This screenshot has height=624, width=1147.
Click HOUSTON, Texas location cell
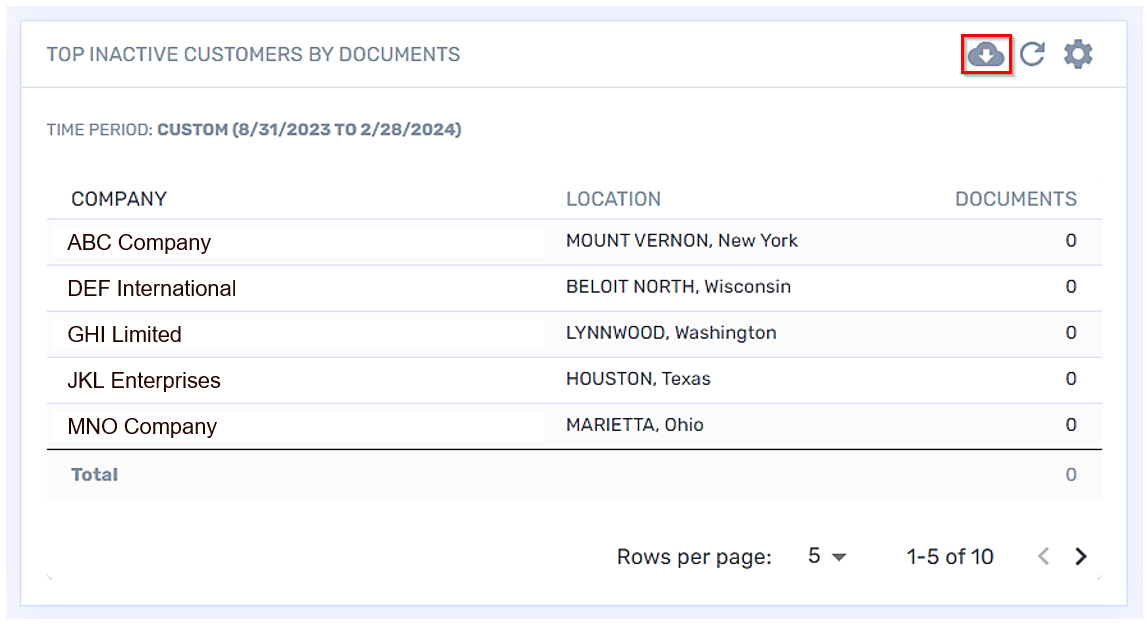[638, 379]
